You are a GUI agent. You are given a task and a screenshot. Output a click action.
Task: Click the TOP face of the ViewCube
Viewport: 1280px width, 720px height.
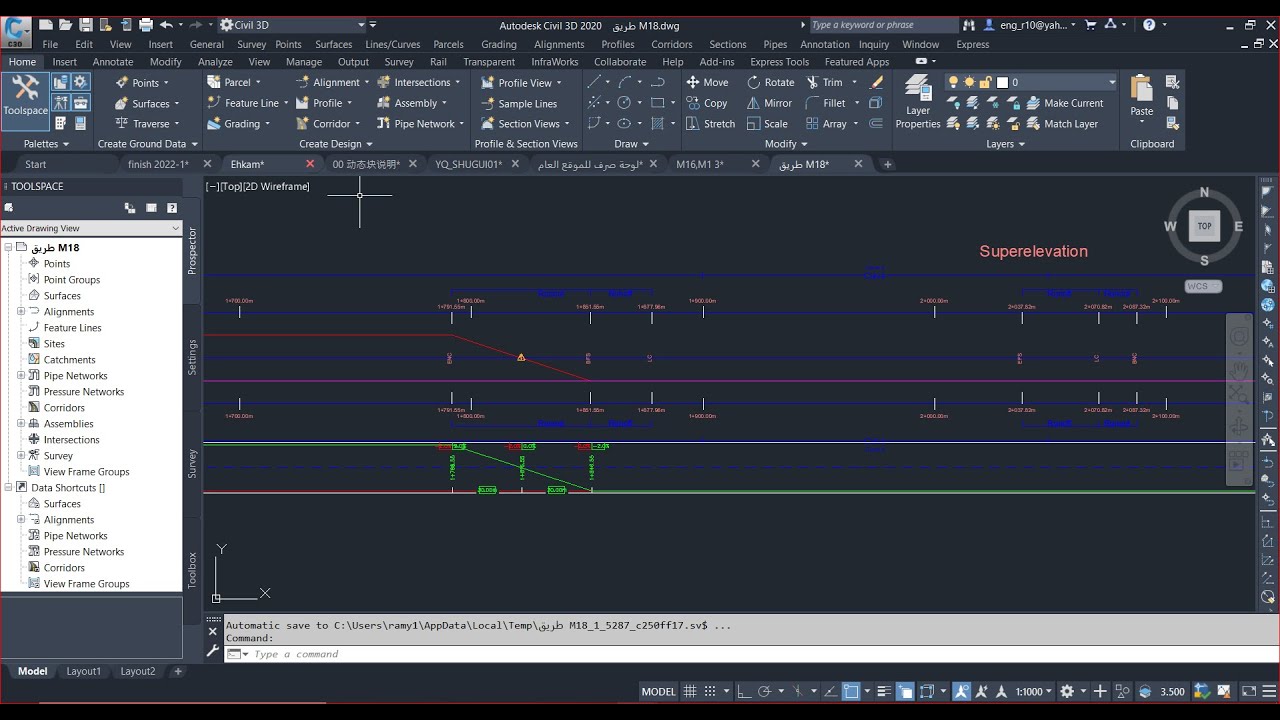click(1204, 226)
